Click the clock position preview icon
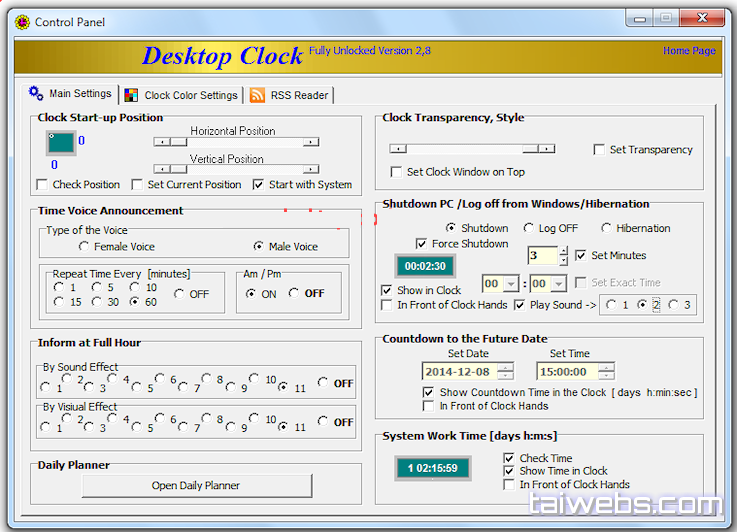The height and width of the screenshot is (532, 737). point(61,143)
